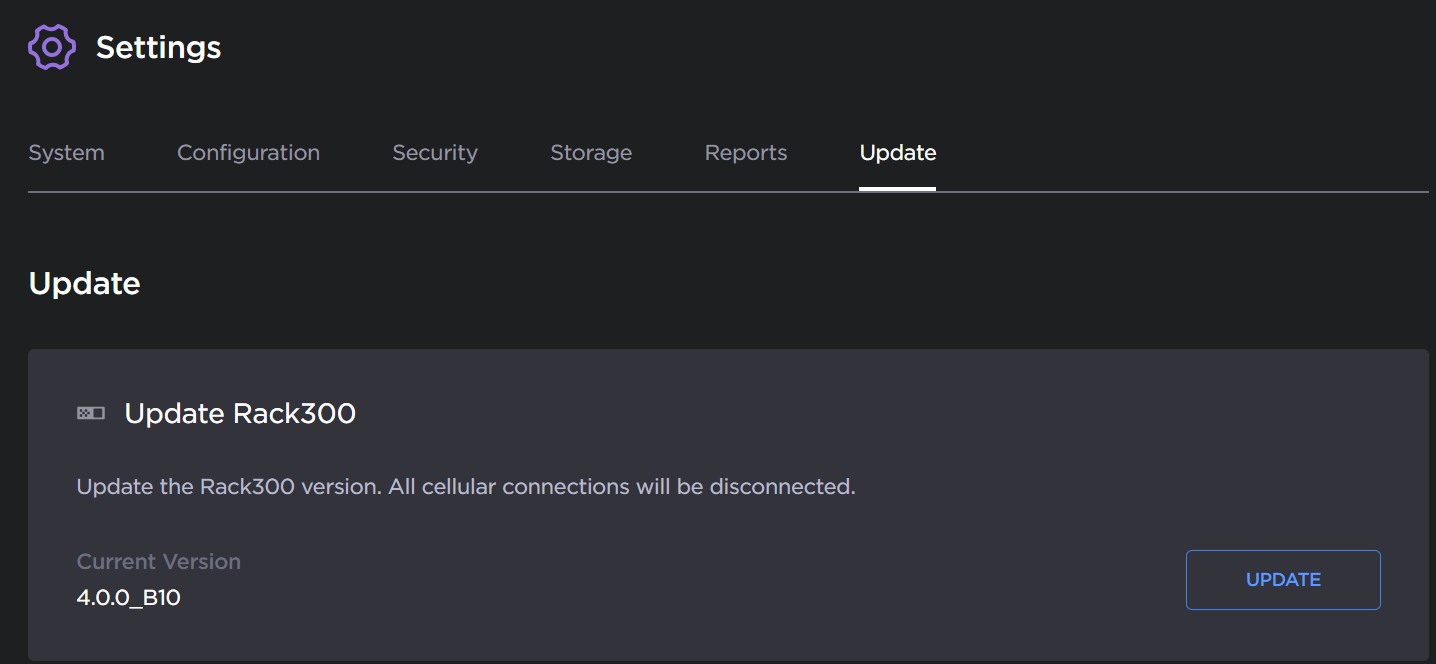
Task: Open the Configuration tab
Action: [x=248, y=152]
